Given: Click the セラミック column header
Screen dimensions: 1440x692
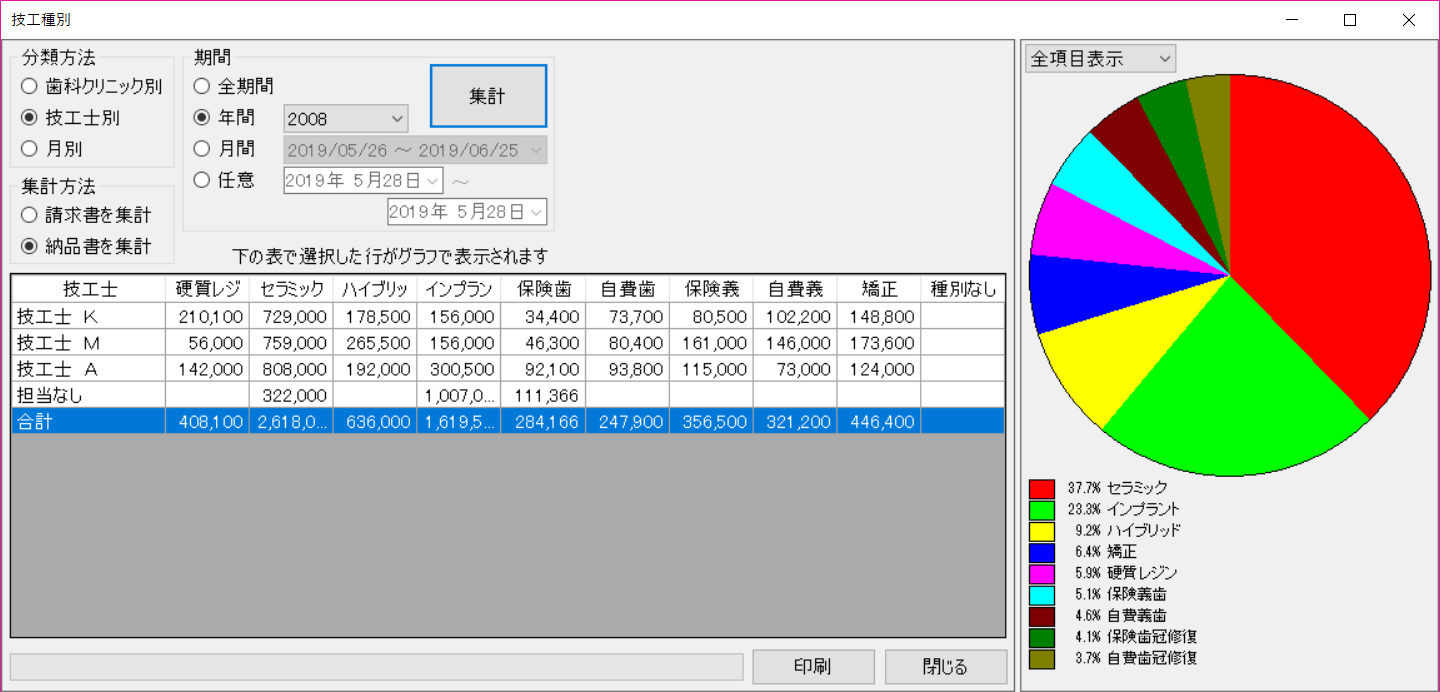Looking at the screenshot, I should (x=291, y=290).
